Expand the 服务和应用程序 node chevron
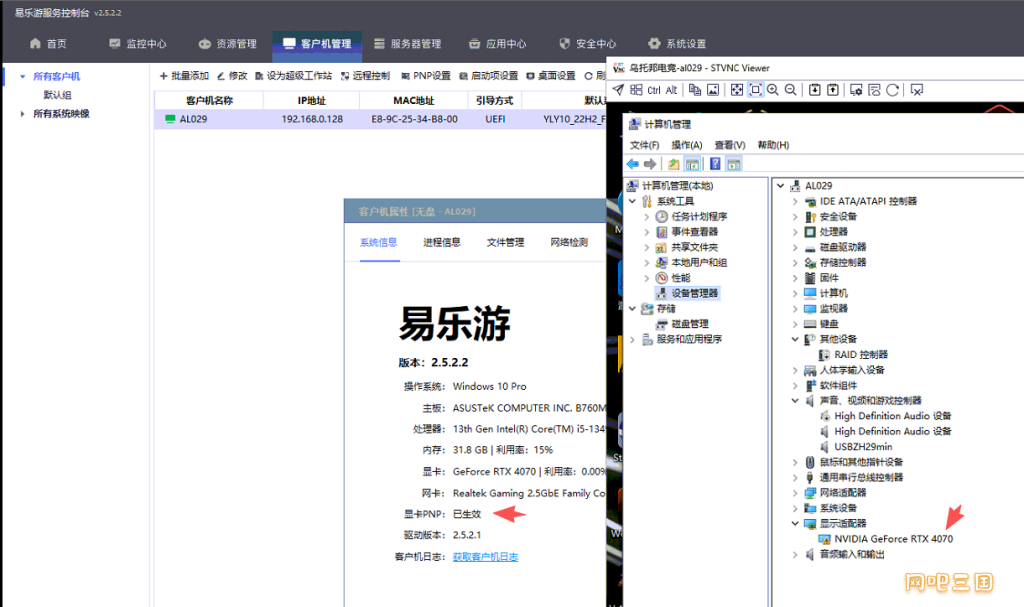The image size is (1024, 607). pyautogui.click(x=632, y=339)
